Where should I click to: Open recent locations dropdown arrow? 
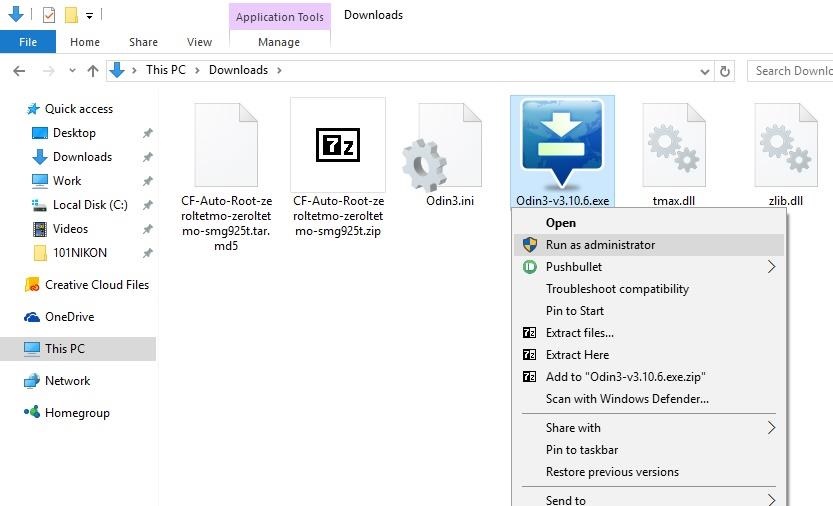(x=72, y=71)
